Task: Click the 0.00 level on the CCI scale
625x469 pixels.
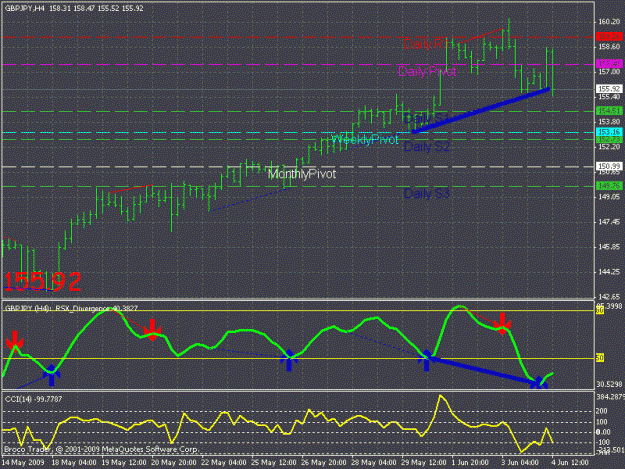Action: coord(603,432)
